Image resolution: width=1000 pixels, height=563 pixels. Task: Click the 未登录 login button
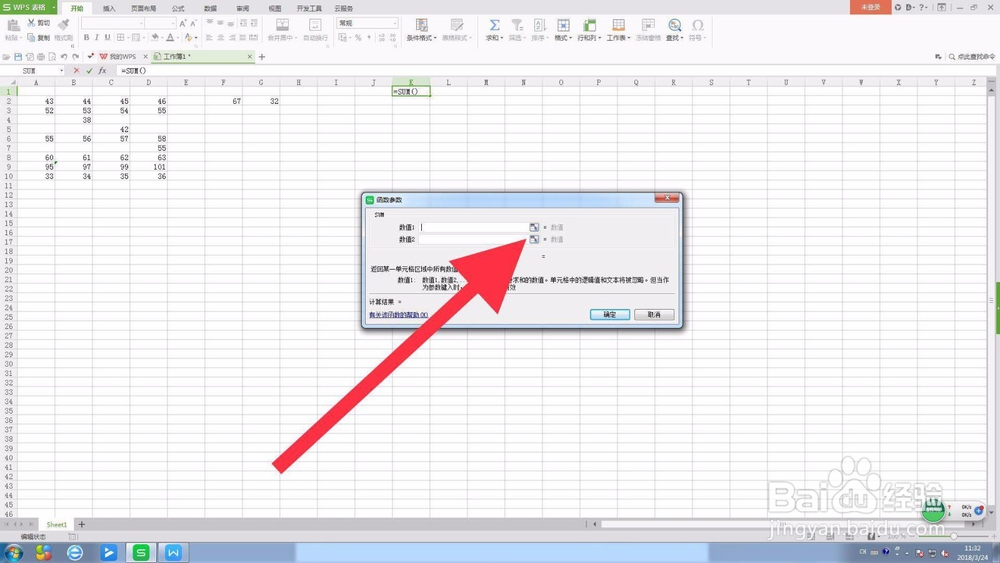coord(871,7)
